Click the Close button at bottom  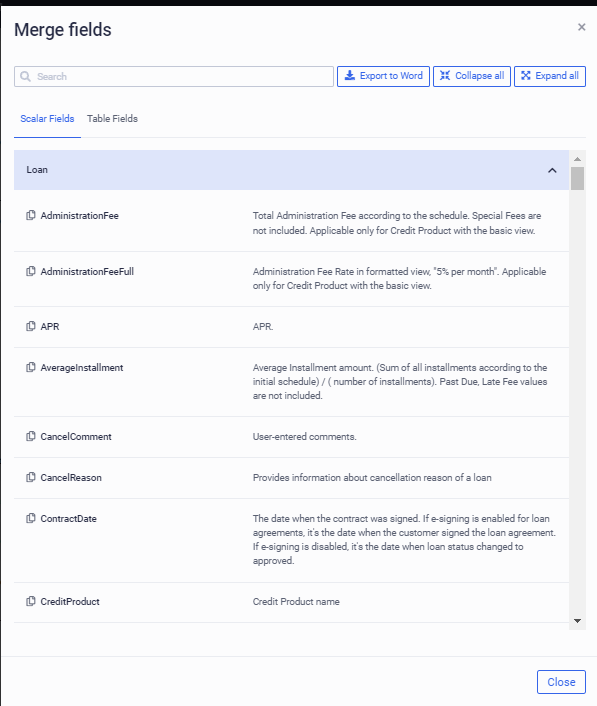tap(561, 682)
